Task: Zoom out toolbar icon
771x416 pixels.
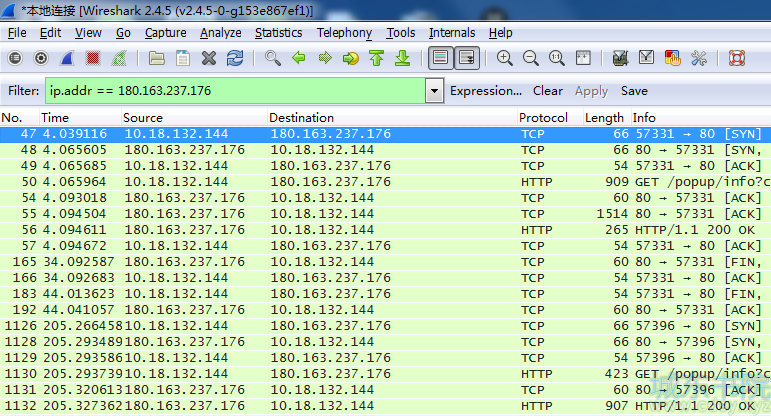Action: tap(531, 59)
